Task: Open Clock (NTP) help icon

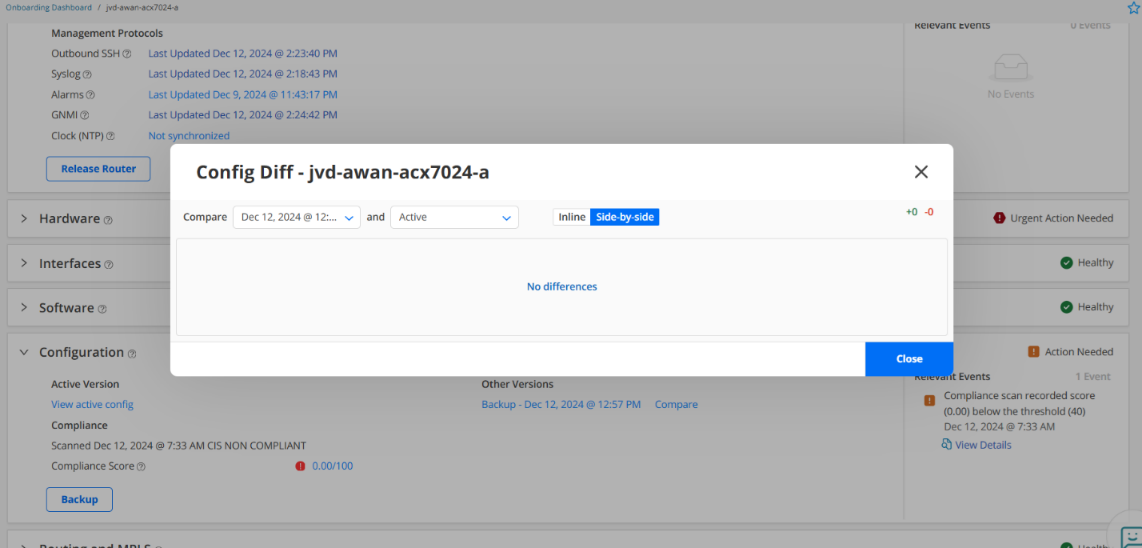Action: [110, 136]
